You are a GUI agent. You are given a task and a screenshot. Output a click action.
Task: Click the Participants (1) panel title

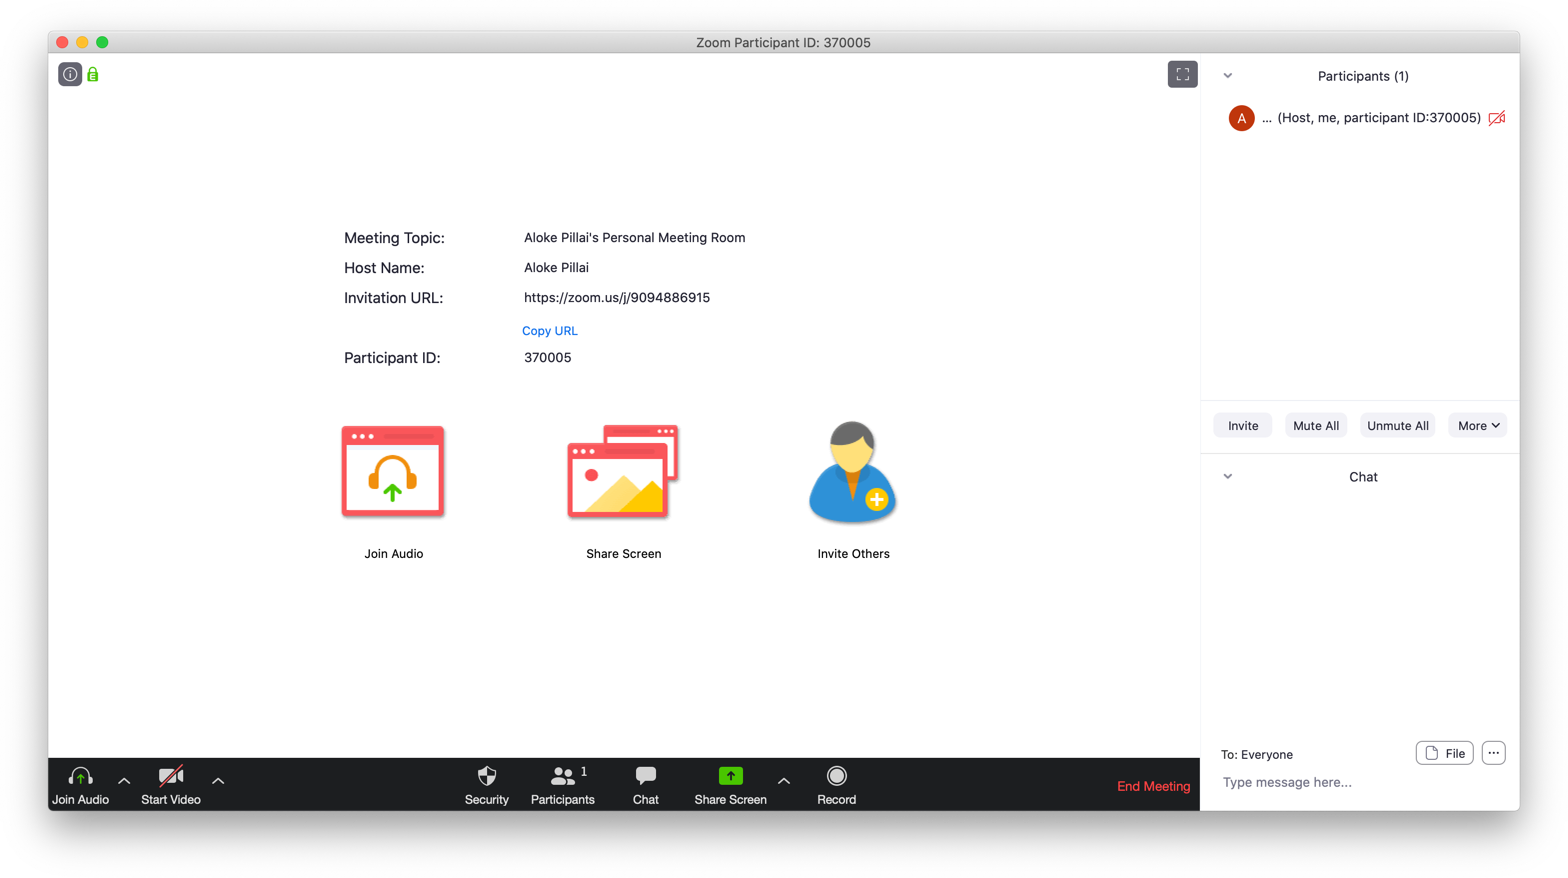1363,76
